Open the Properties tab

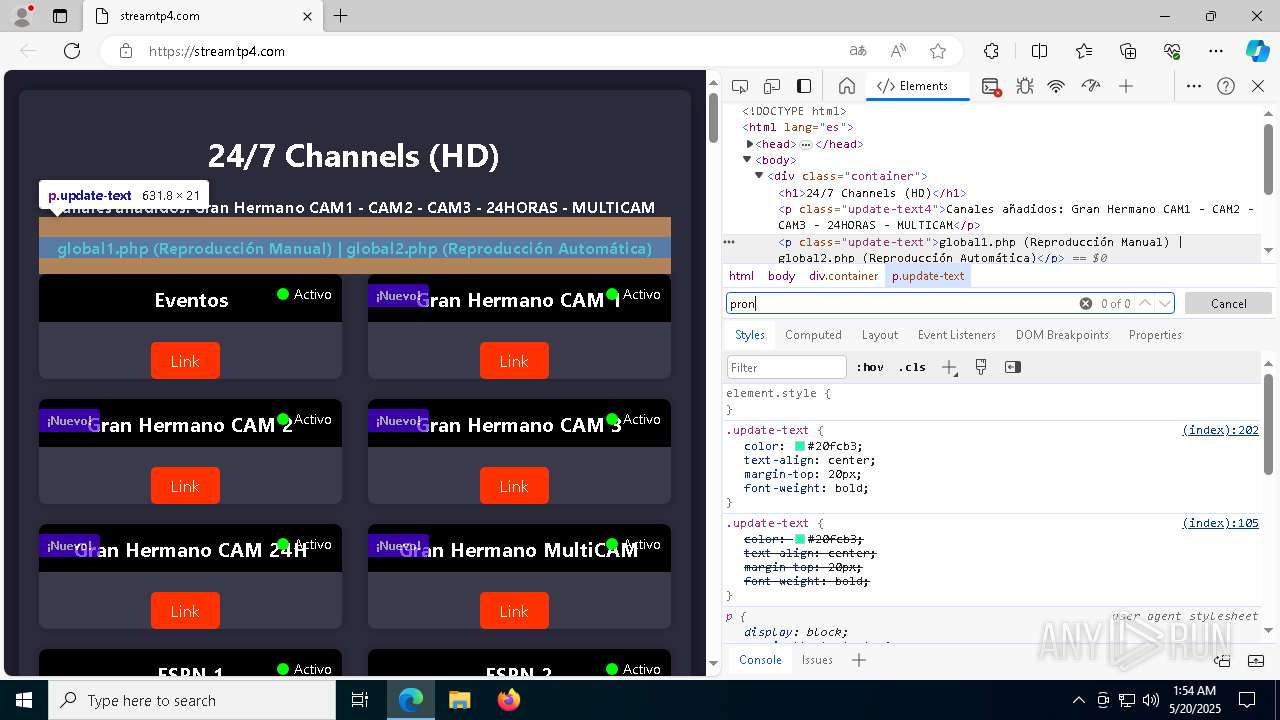(1155, 335)
